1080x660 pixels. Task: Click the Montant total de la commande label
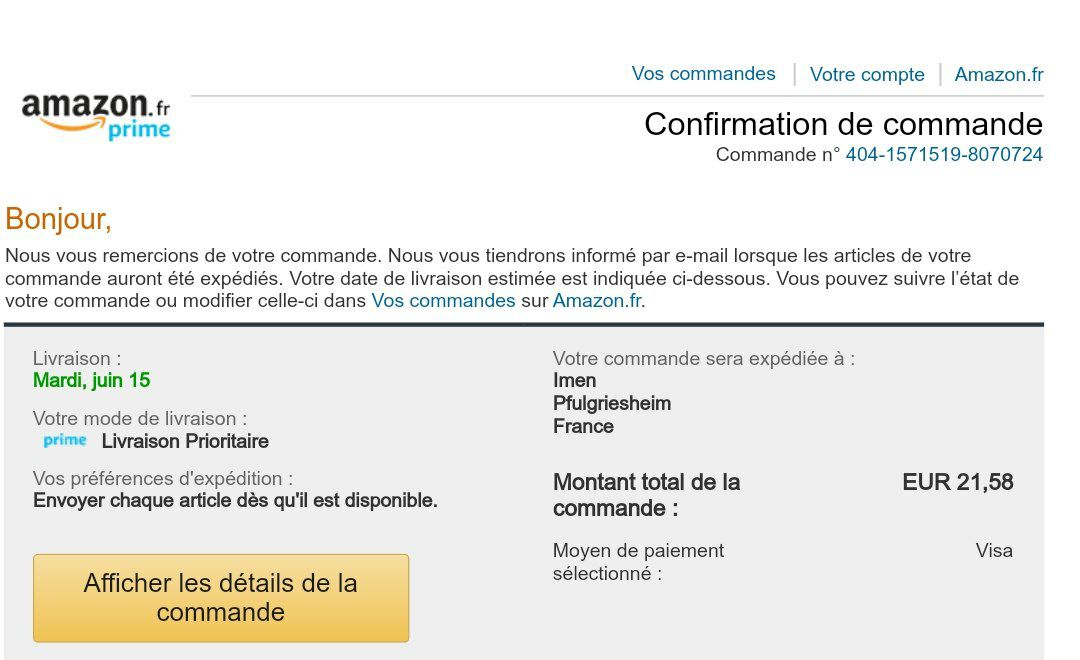pyautogui.click(x=646, y=495)
